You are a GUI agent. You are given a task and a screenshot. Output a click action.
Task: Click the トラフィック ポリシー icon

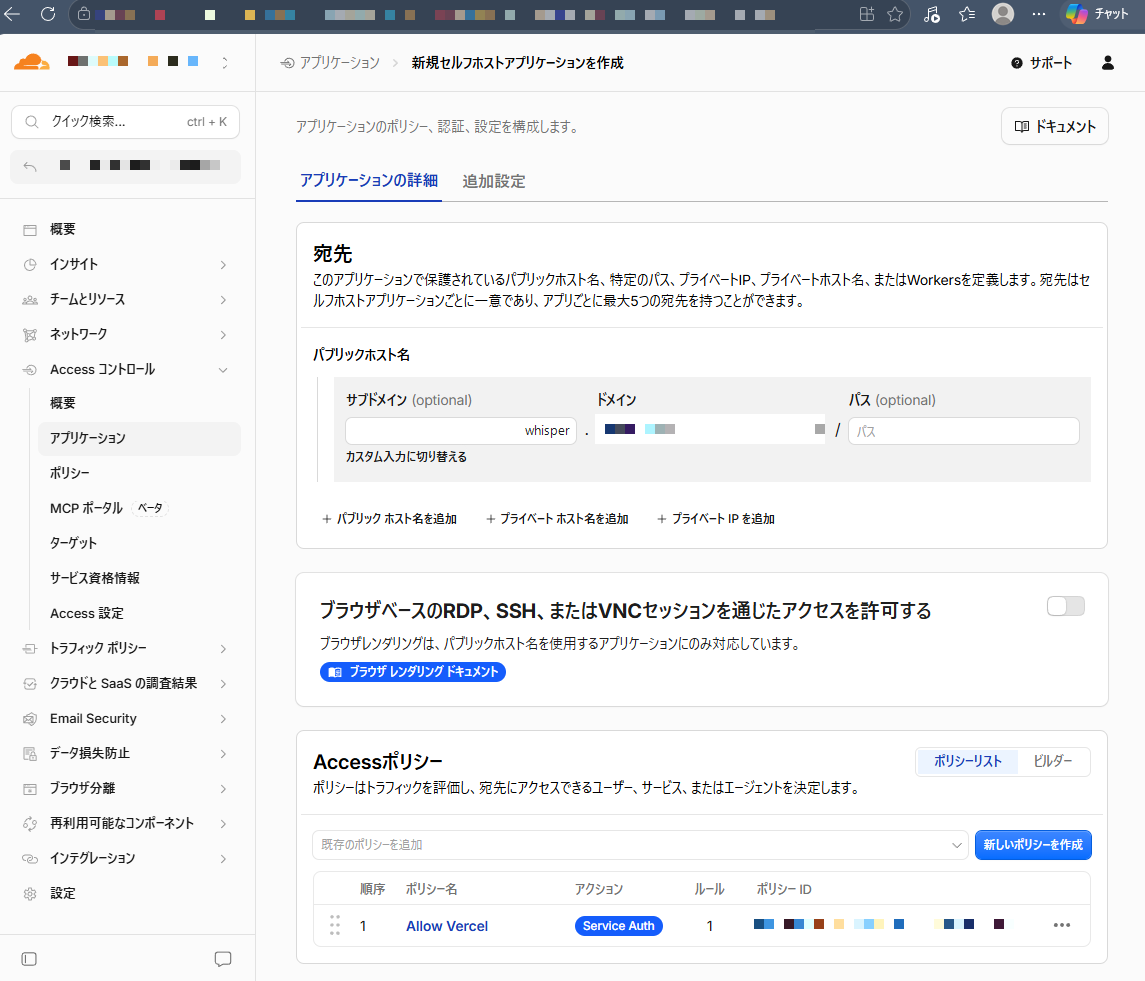(x=30, y=649)
